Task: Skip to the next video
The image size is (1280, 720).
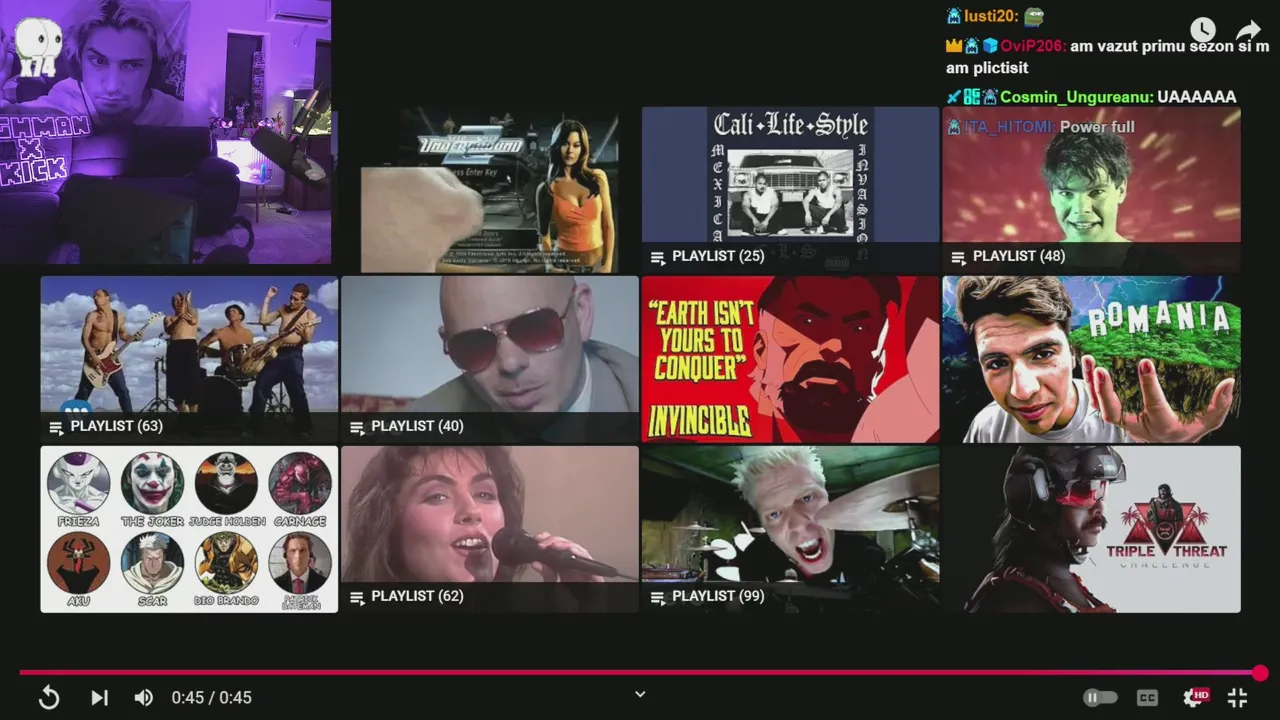Action: [99, 698]
